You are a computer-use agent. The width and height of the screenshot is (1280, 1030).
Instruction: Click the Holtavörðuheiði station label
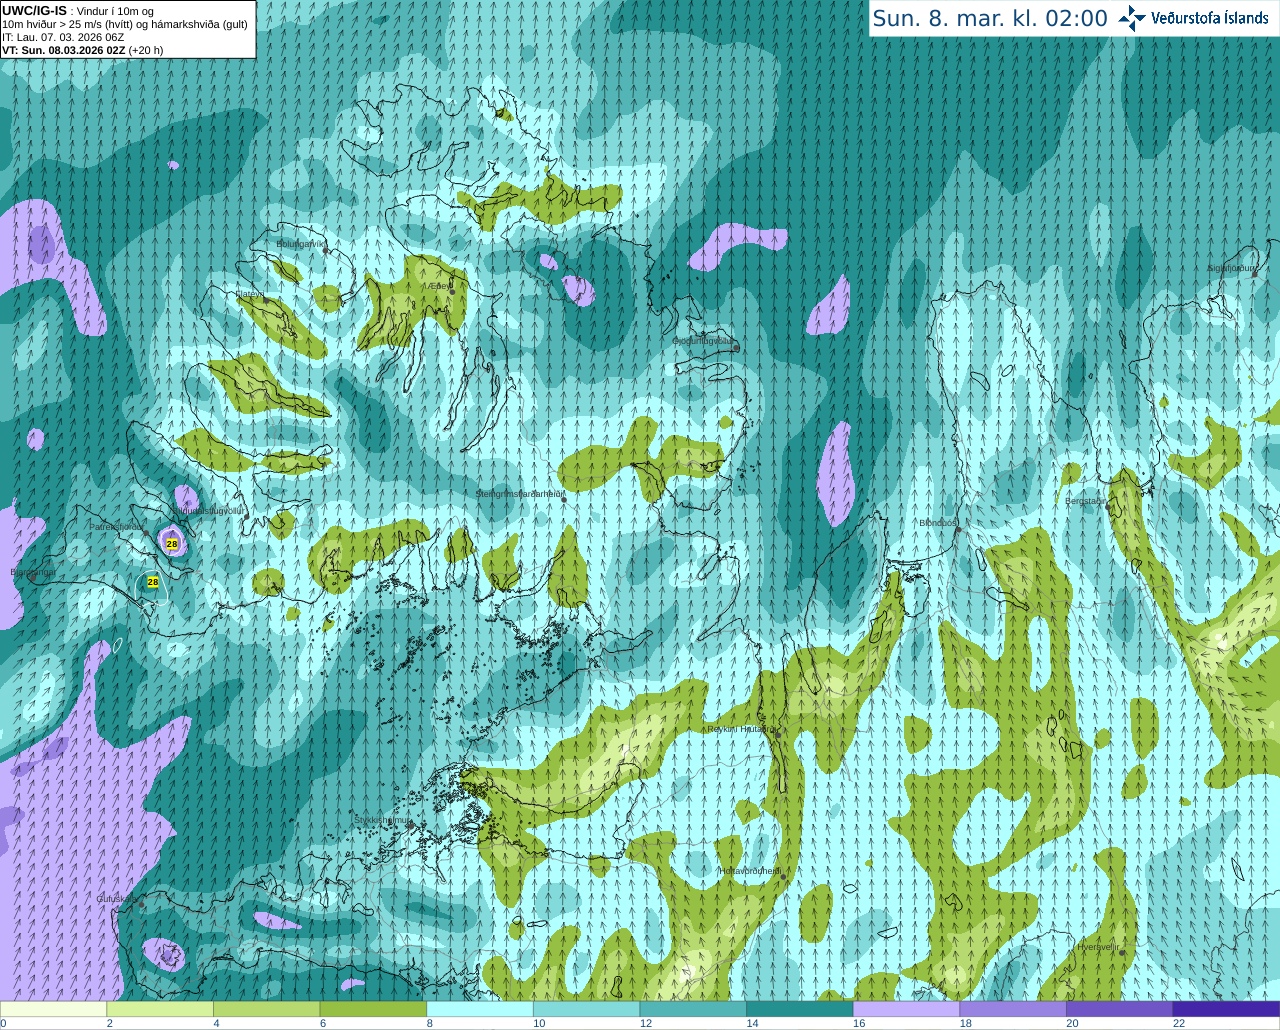tap(750, 871)
